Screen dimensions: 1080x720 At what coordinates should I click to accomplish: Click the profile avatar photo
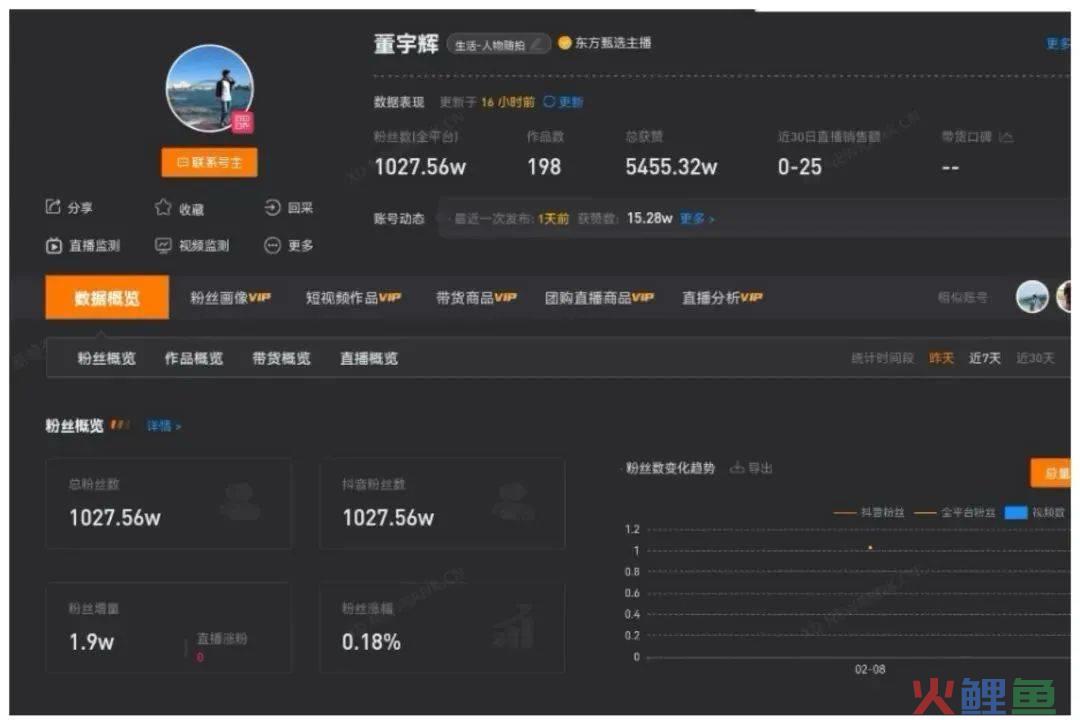tap(209, 88)
